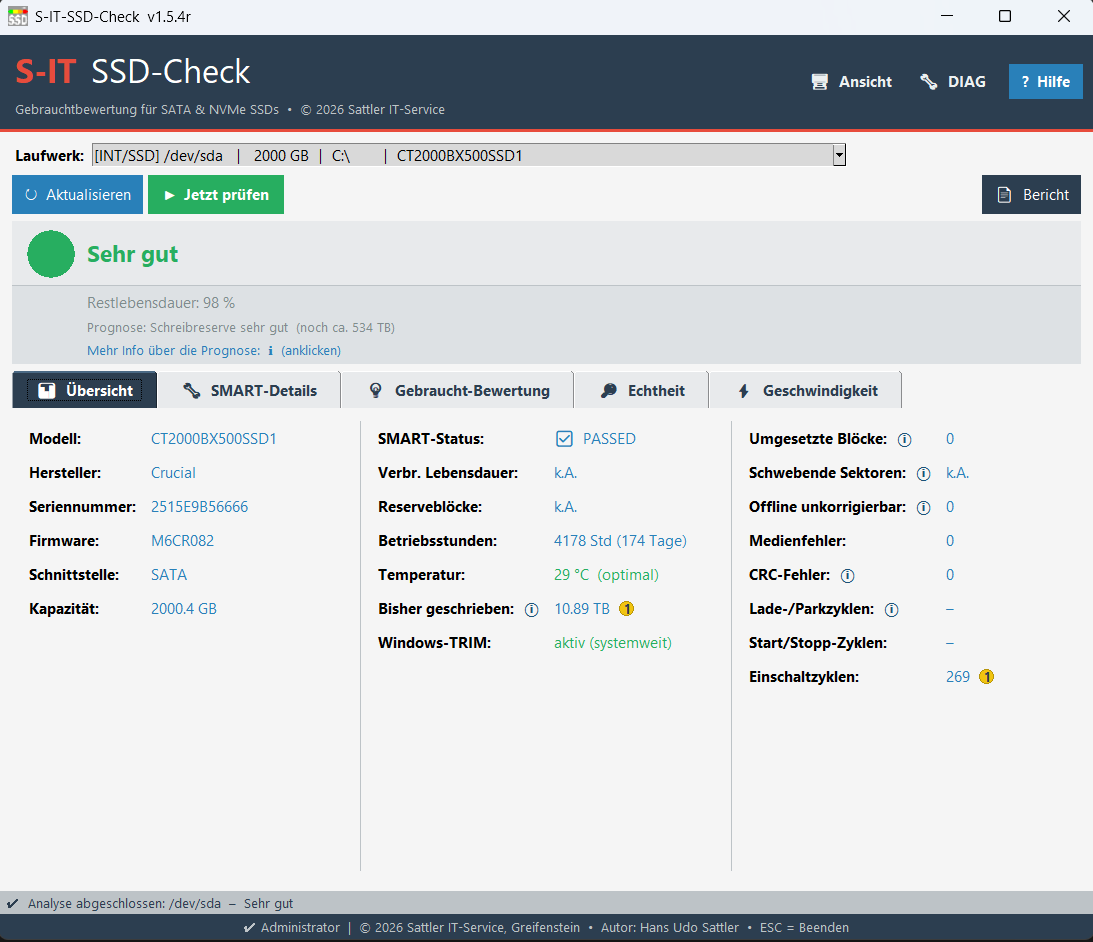Click the serial number 2515E9B56666

(x=199, y=507)
